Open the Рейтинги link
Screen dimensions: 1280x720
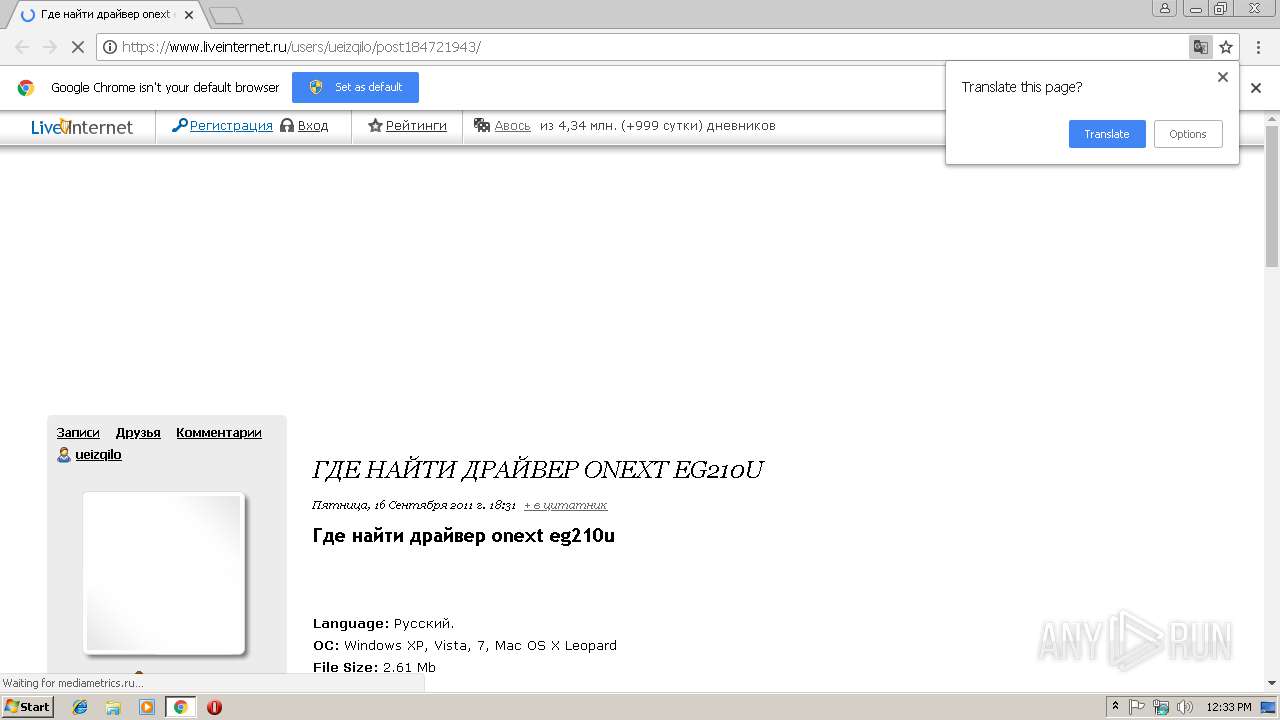click(x=416, y=125)
